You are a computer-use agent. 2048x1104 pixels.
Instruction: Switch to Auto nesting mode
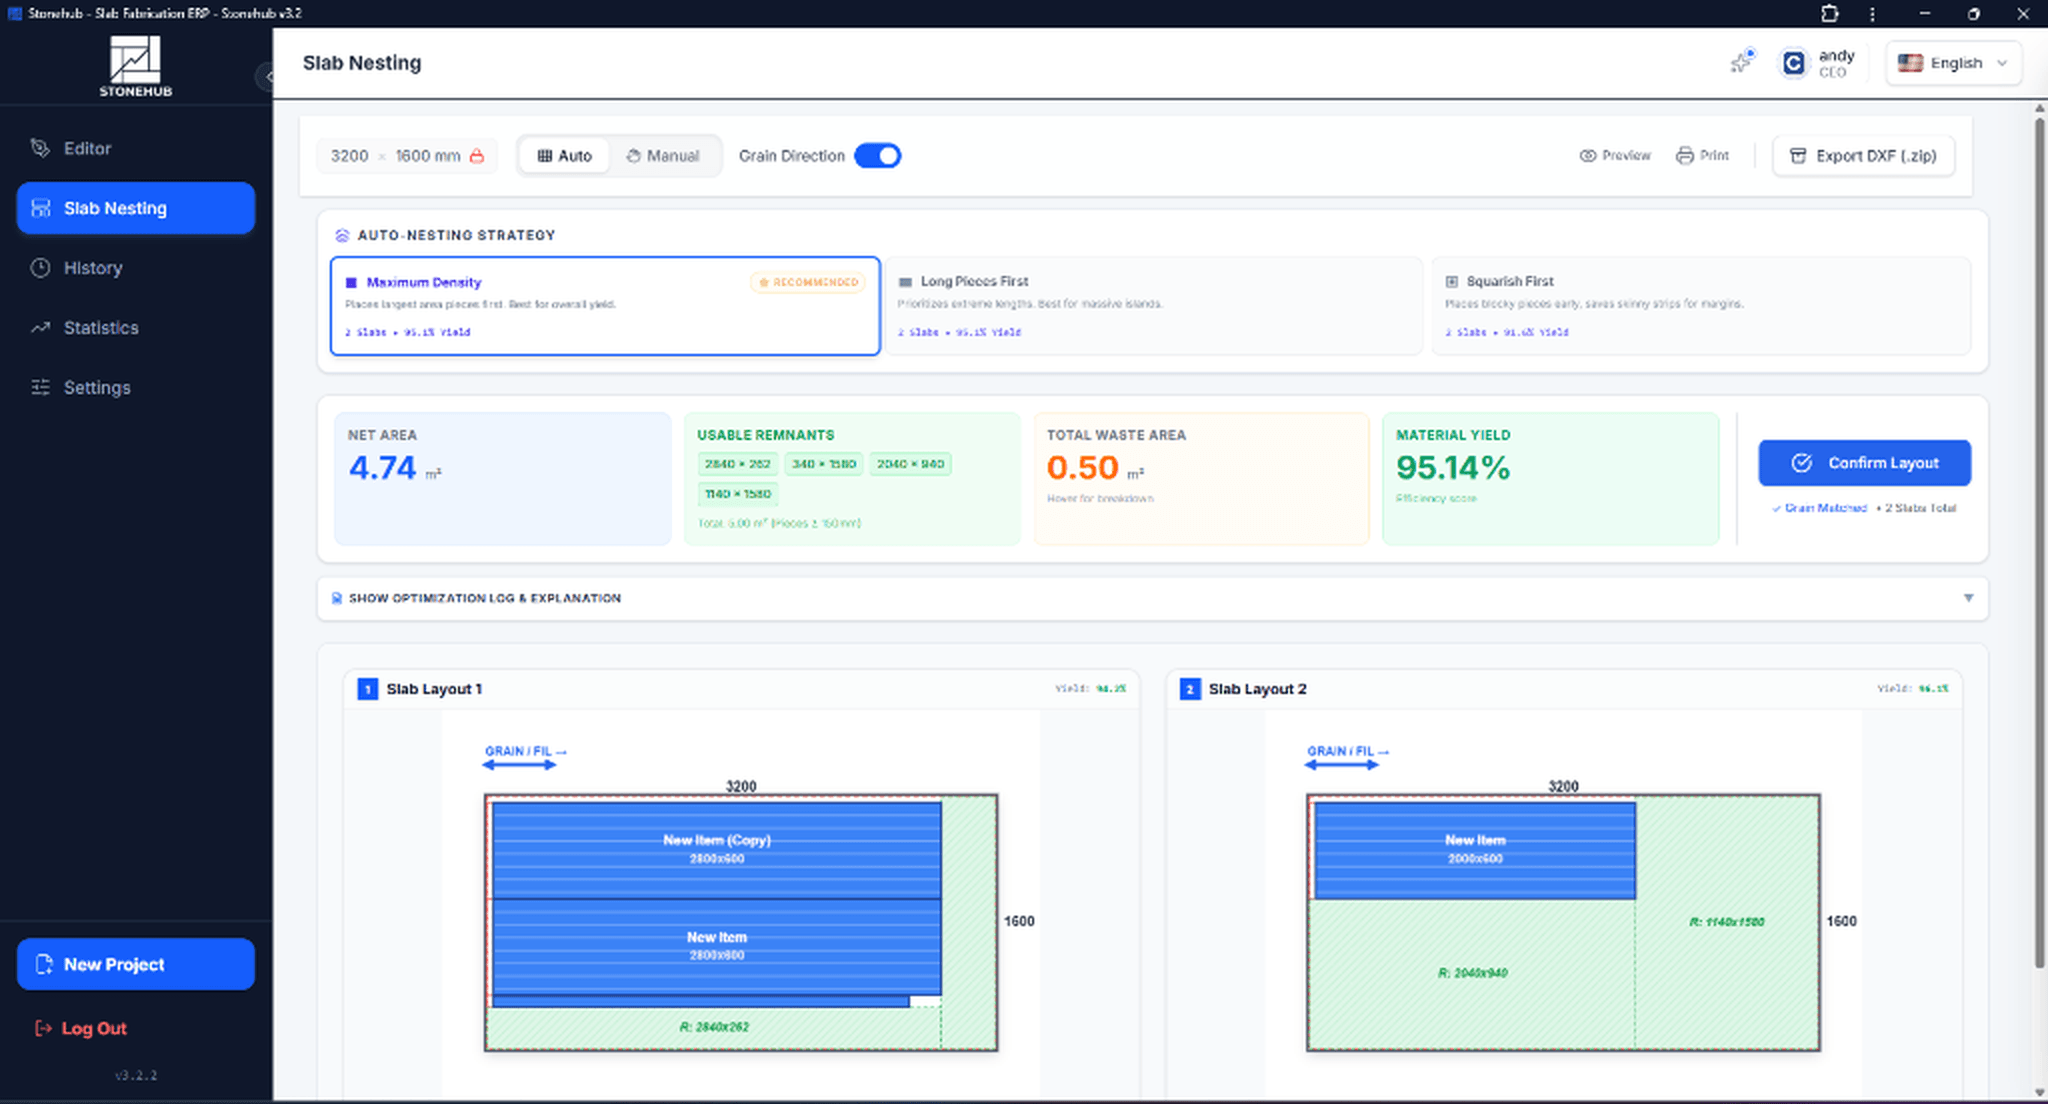(x=565, y=156)
